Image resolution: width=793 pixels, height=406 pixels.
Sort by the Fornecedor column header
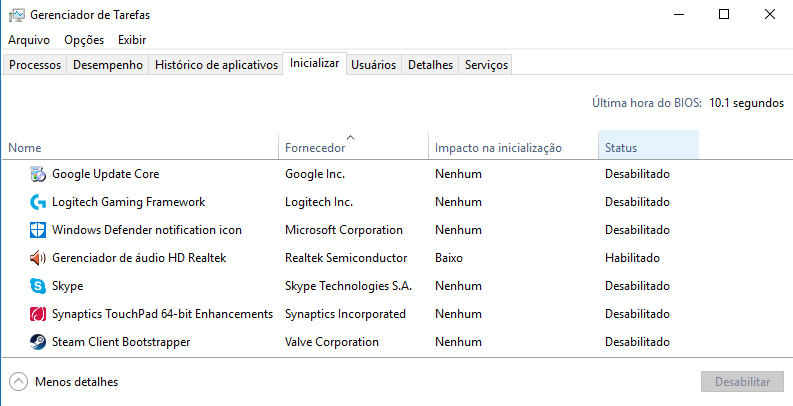[x=315, y=148]
